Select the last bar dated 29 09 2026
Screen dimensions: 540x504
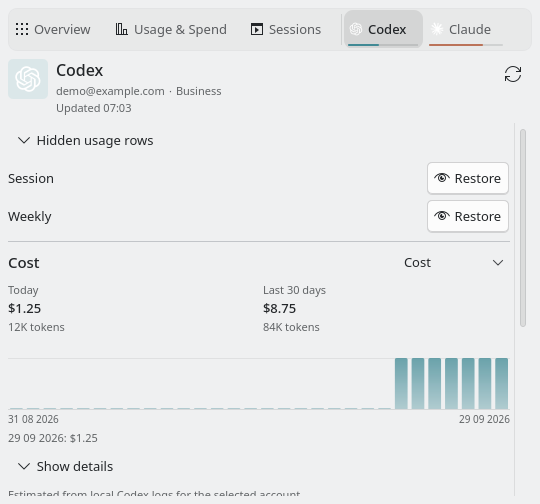click(501, 383)
